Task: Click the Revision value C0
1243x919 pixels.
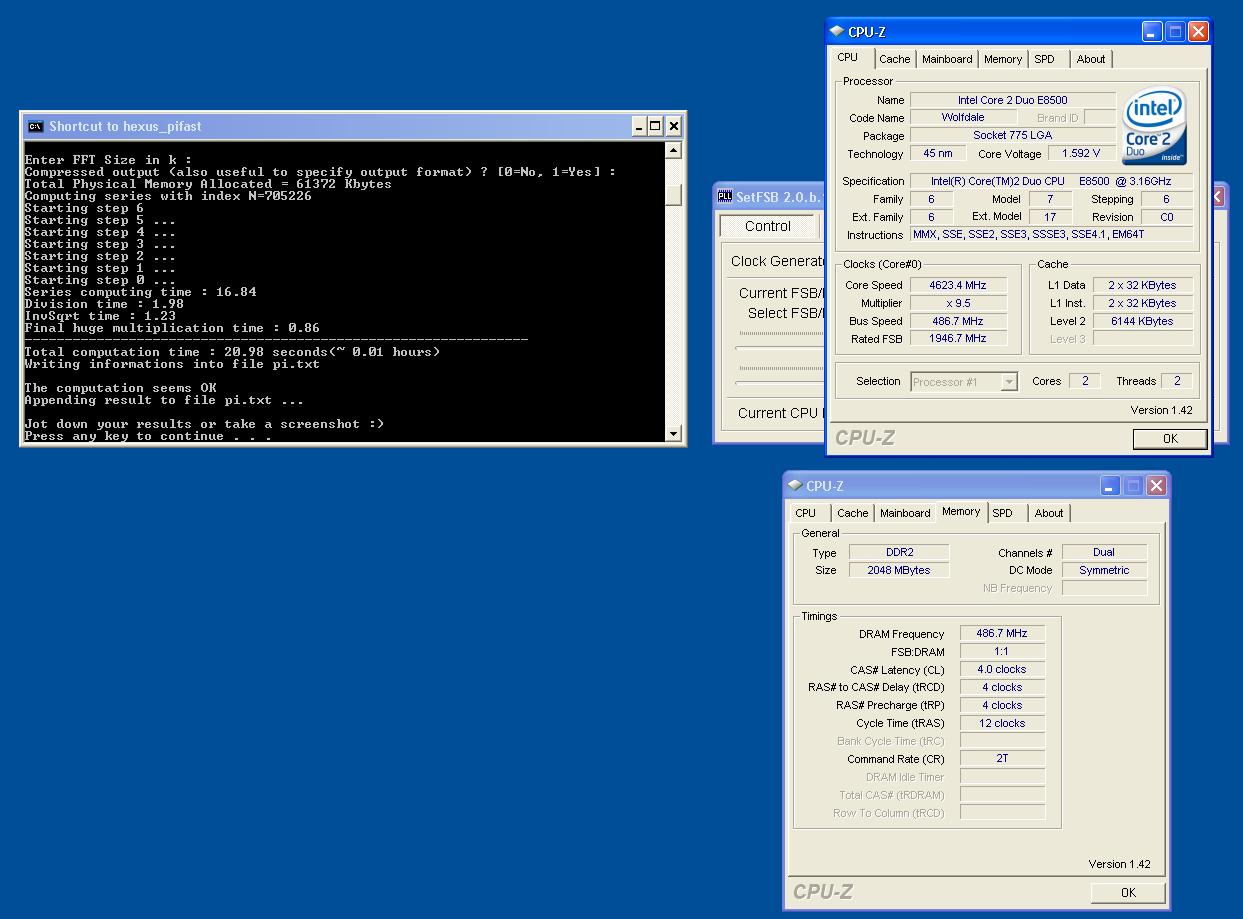Action: pos(1166,217)
